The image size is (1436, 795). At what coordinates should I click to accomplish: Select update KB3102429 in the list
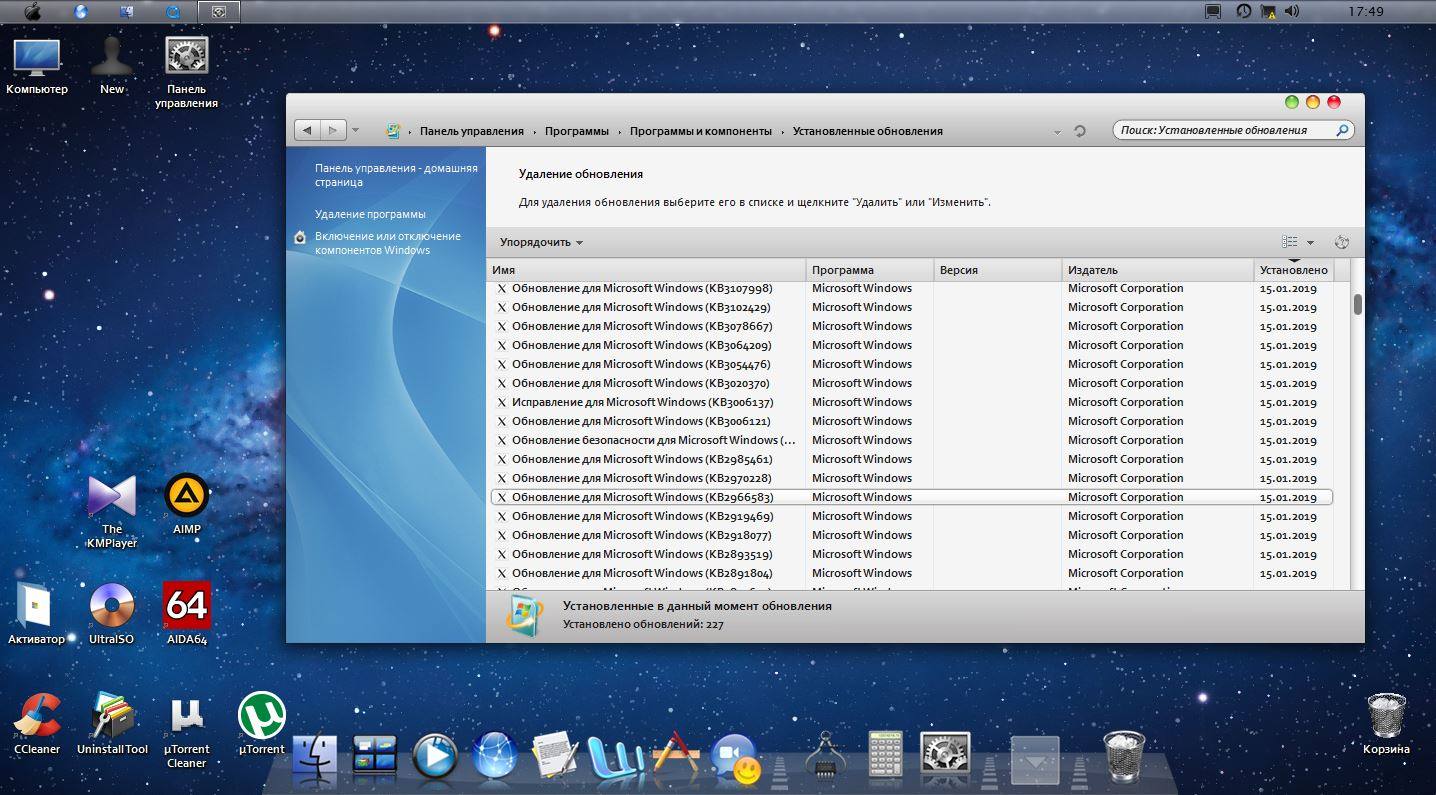click(911, 307)
